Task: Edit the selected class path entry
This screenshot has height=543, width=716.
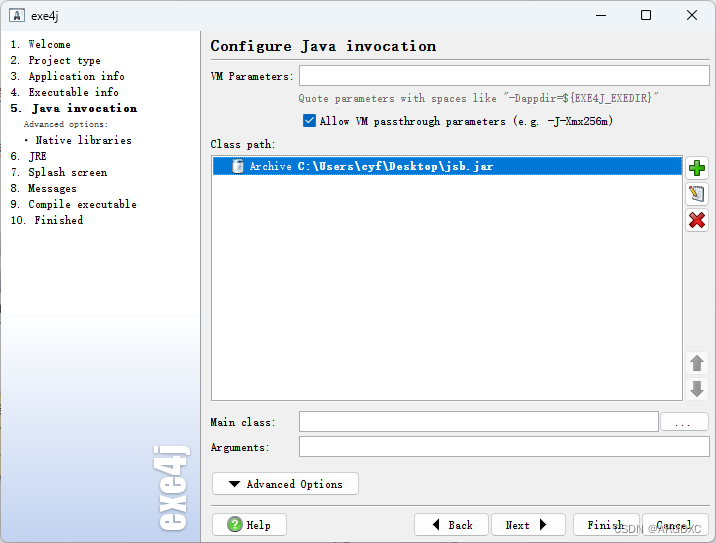Action: (x=697, y=194)
